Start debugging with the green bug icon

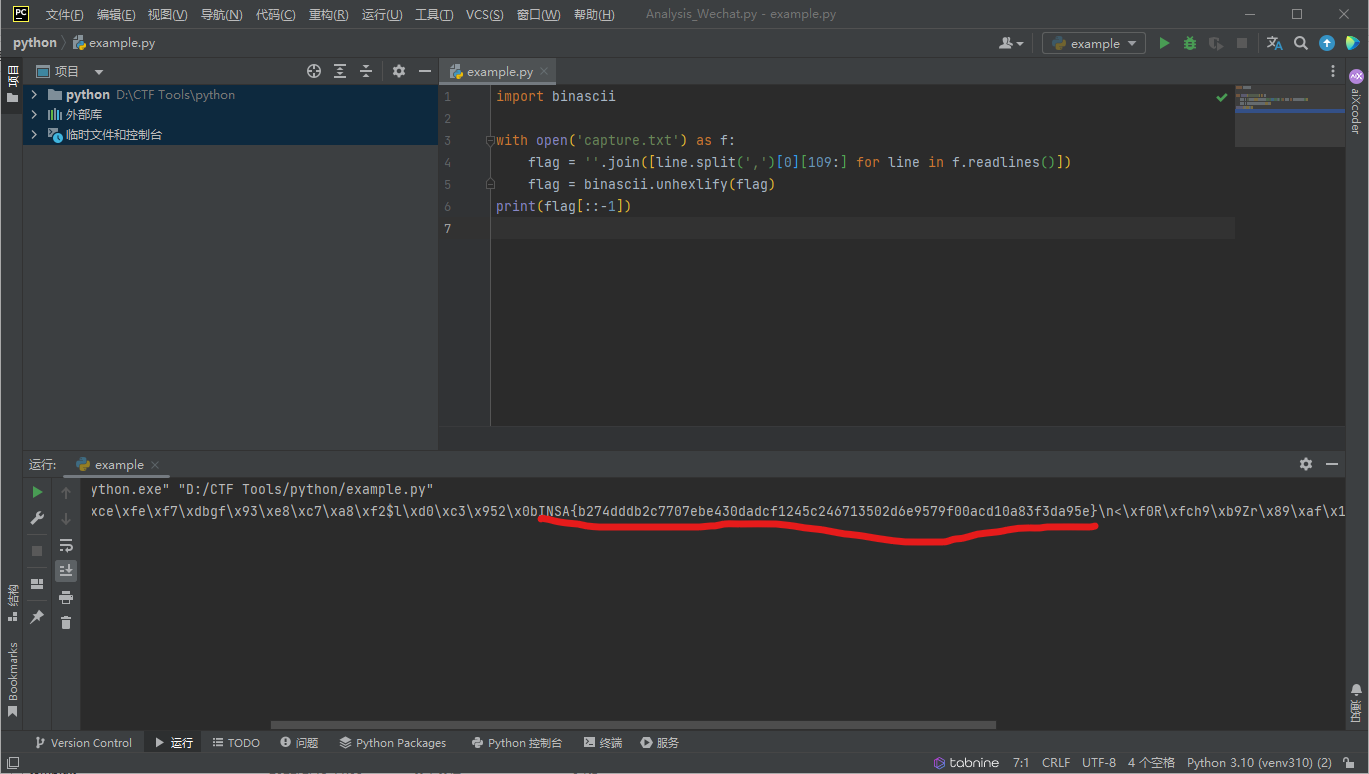point(1190,43)
